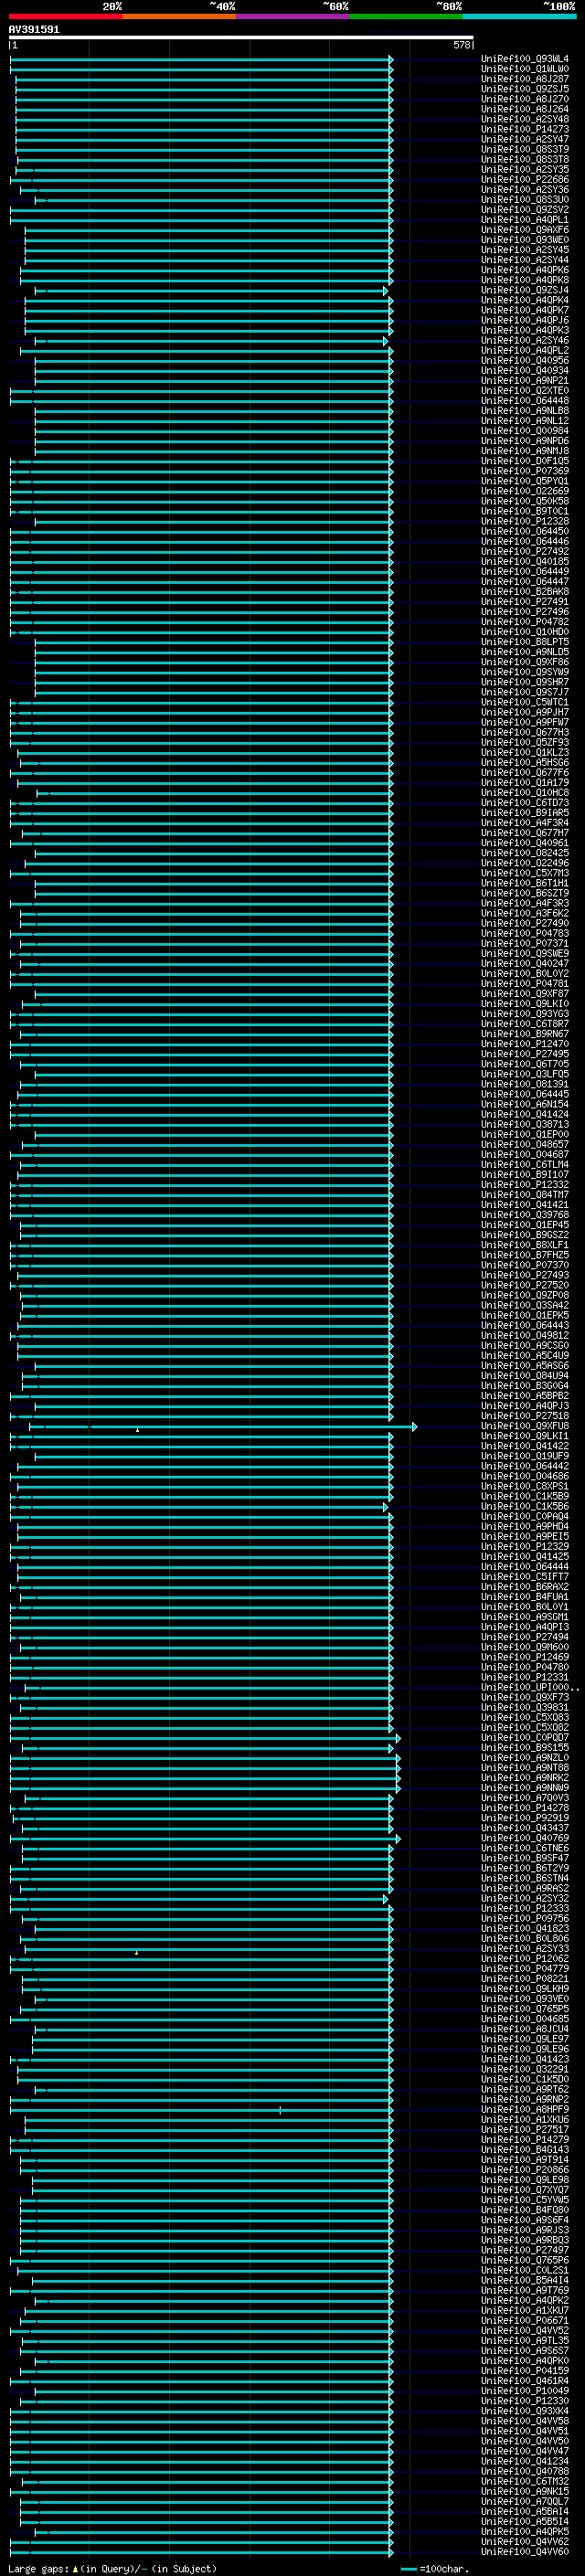This screenshot has width=585, height=2576.
Task: Select the UniRef100_A2SY46 label
Action: tap(524, 341)
